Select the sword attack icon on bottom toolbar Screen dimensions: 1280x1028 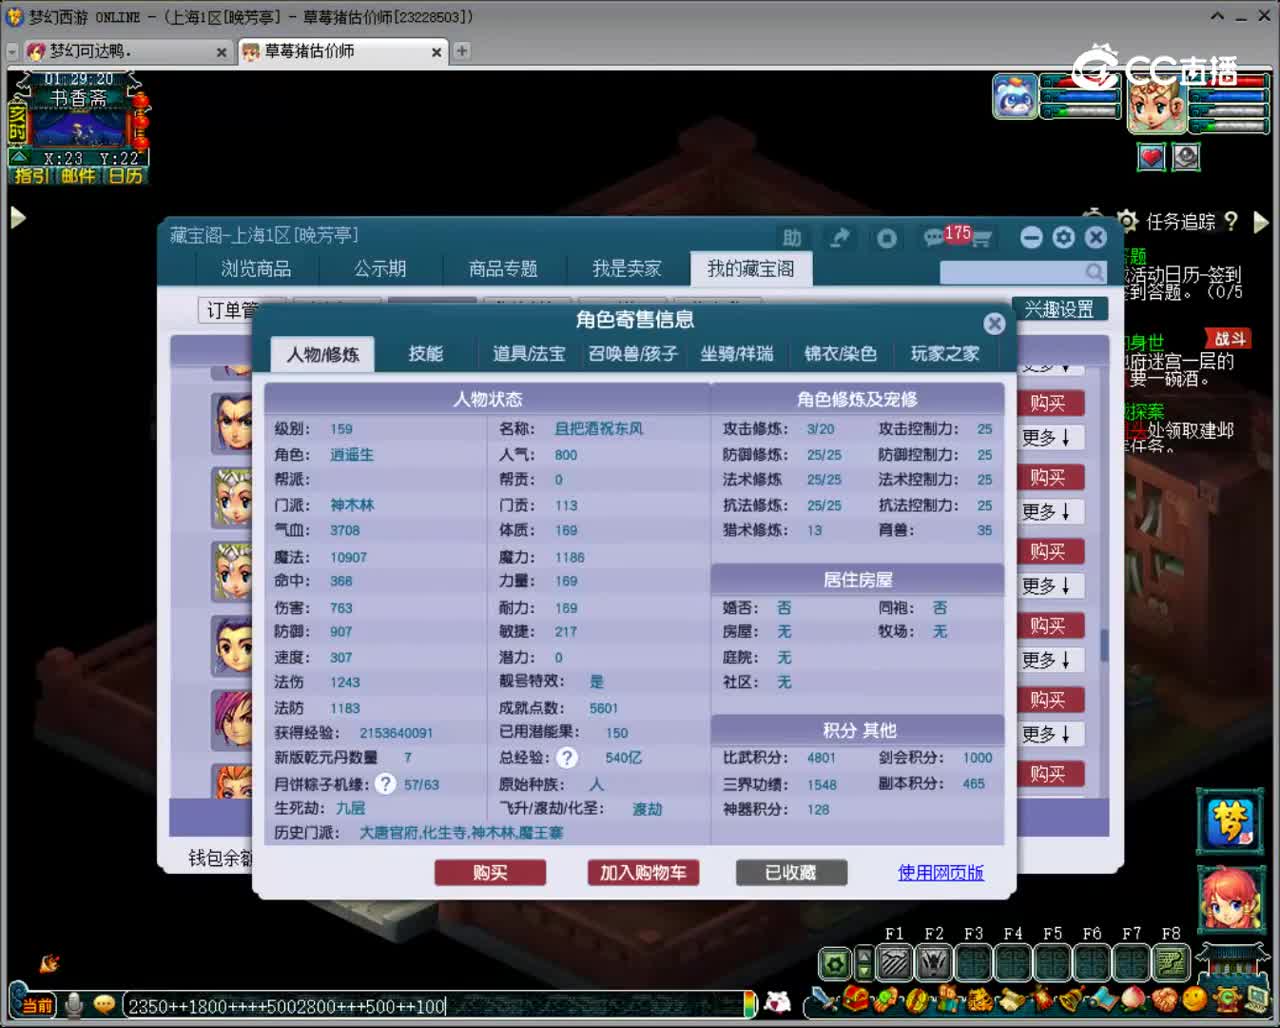click(823, 998)
